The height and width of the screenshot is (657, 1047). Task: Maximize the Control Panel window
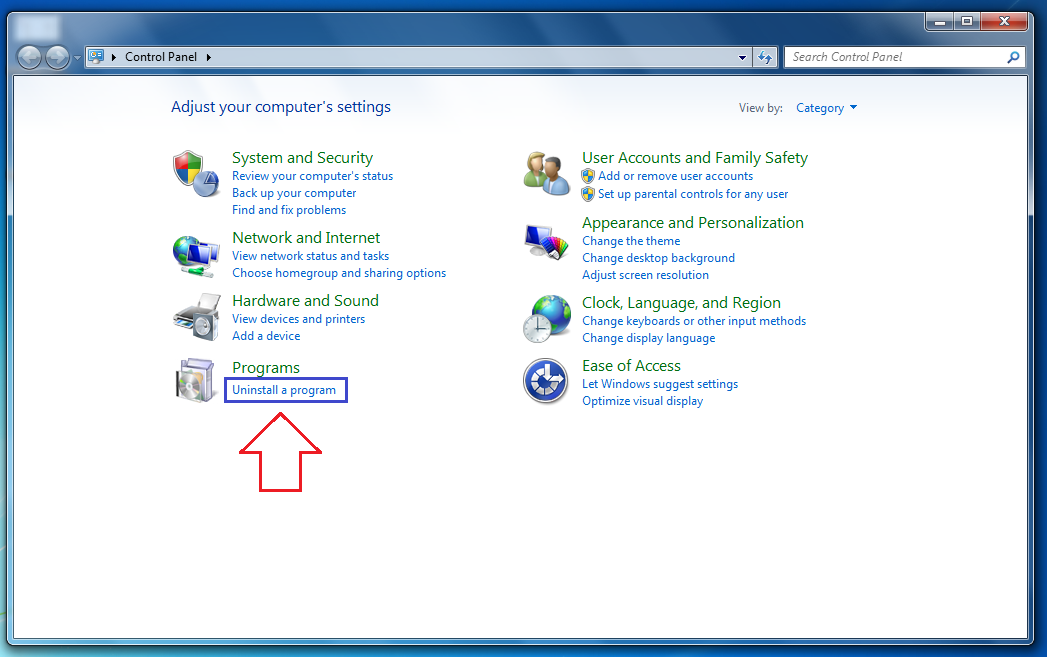pyautogui.click(x=966, y=22)
